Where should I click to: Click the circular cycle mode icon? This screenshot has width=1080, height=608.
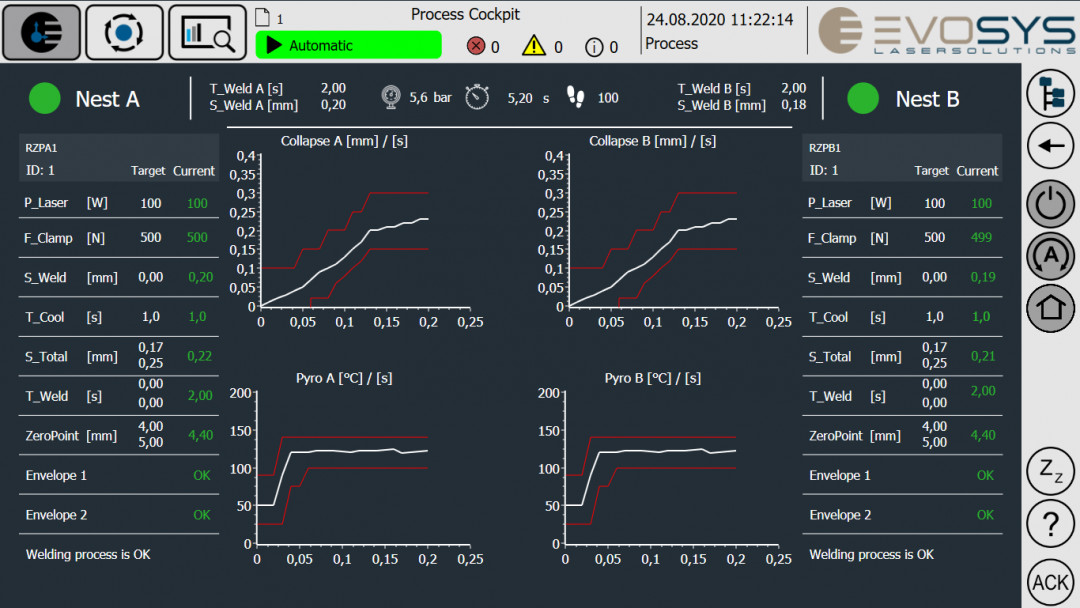pos(124,32)
